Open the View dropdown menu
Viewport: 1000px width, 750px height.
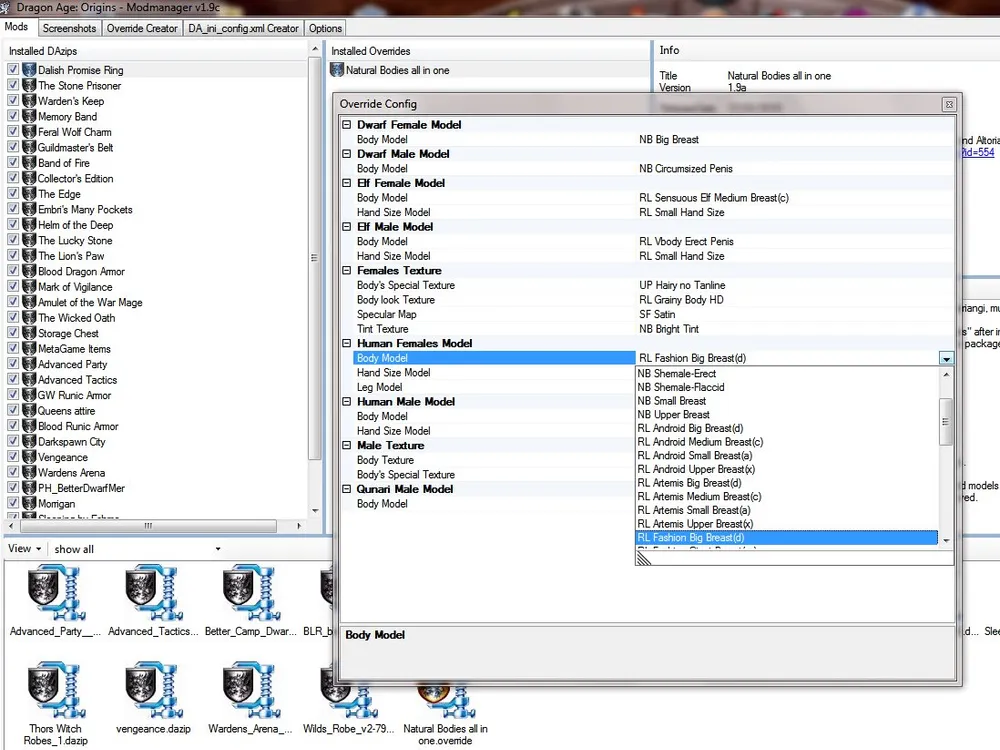point(25,549)
